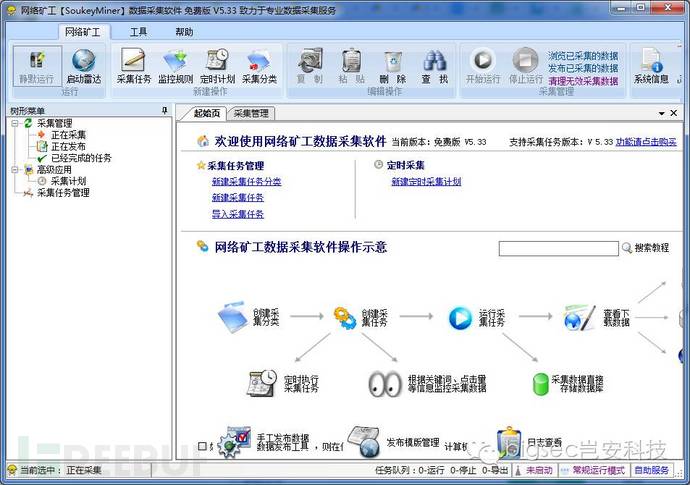
Task: Open 系统信息 system info icon
Action: (651, 60)
